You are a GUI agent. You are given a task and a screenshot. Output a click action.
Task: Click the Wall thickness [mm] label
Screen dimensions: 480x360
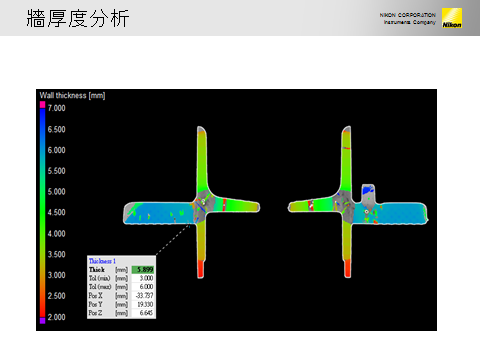pyautogui.click(x=72, y=96)
